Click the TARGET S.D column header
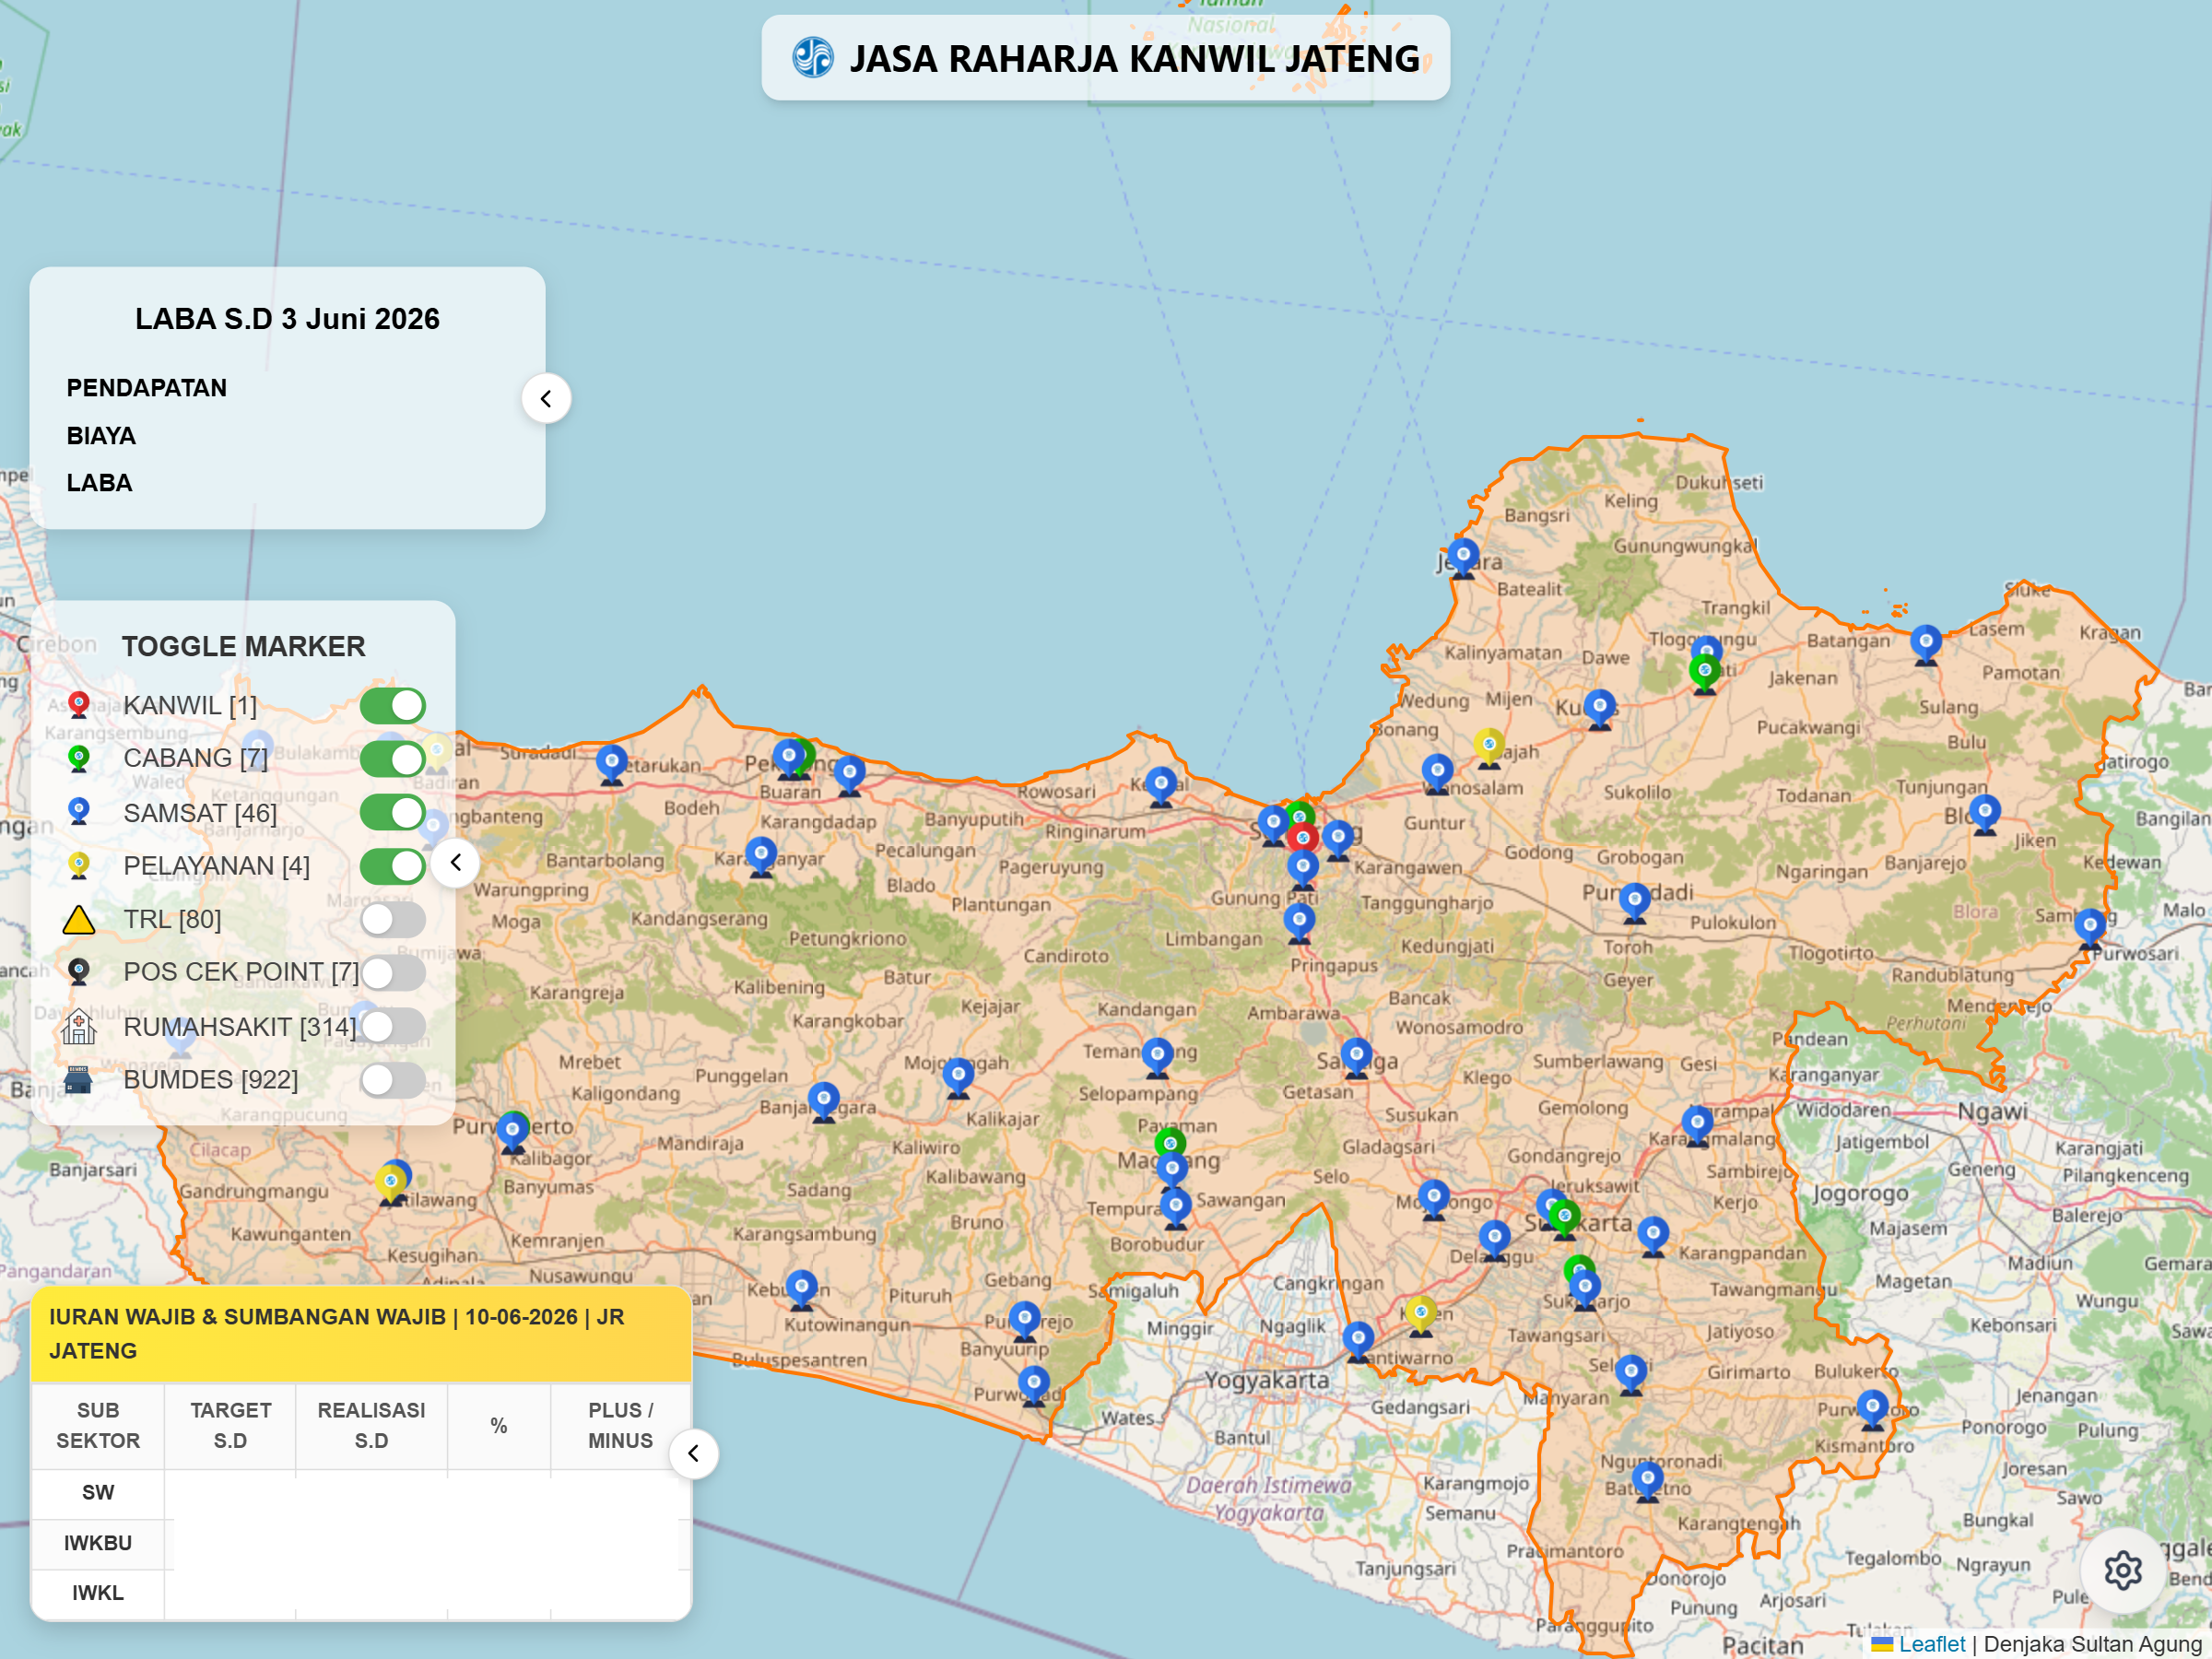Viewport: 2212px width, 1659px height. 230,1425
